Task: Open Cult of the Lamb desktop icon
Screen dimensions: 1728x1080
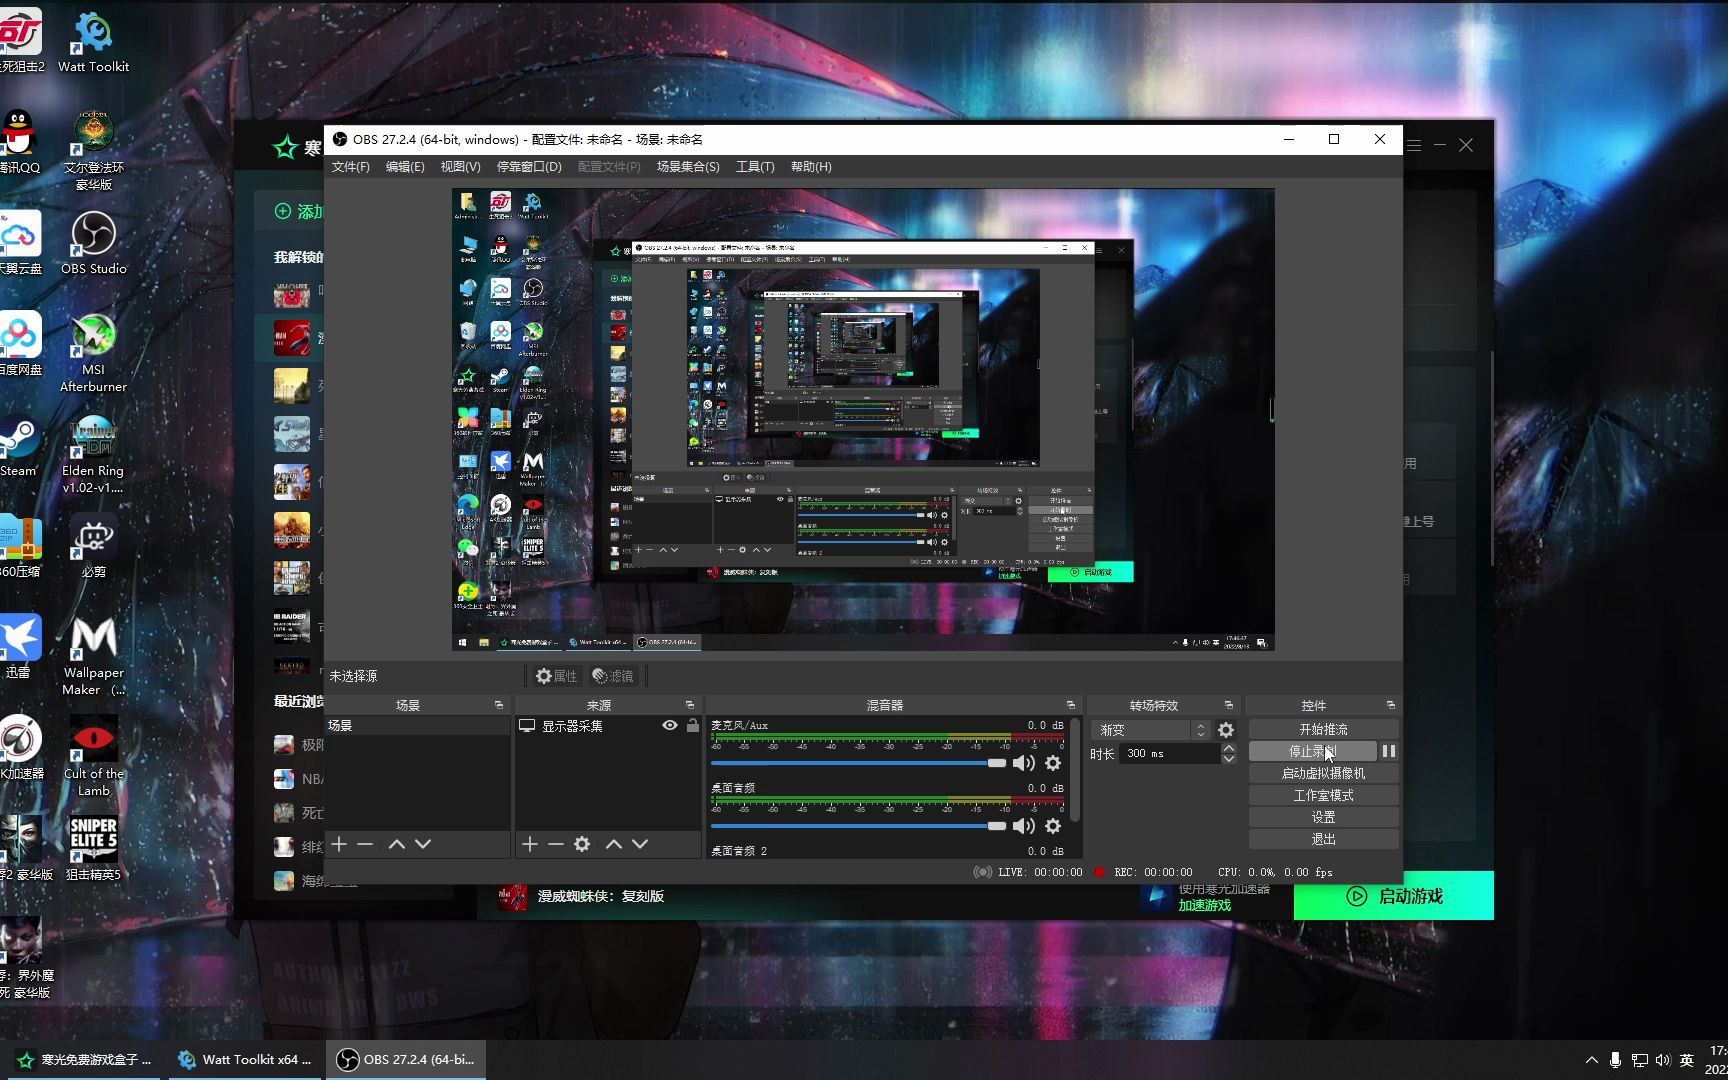Action: [x=93, y=756]
